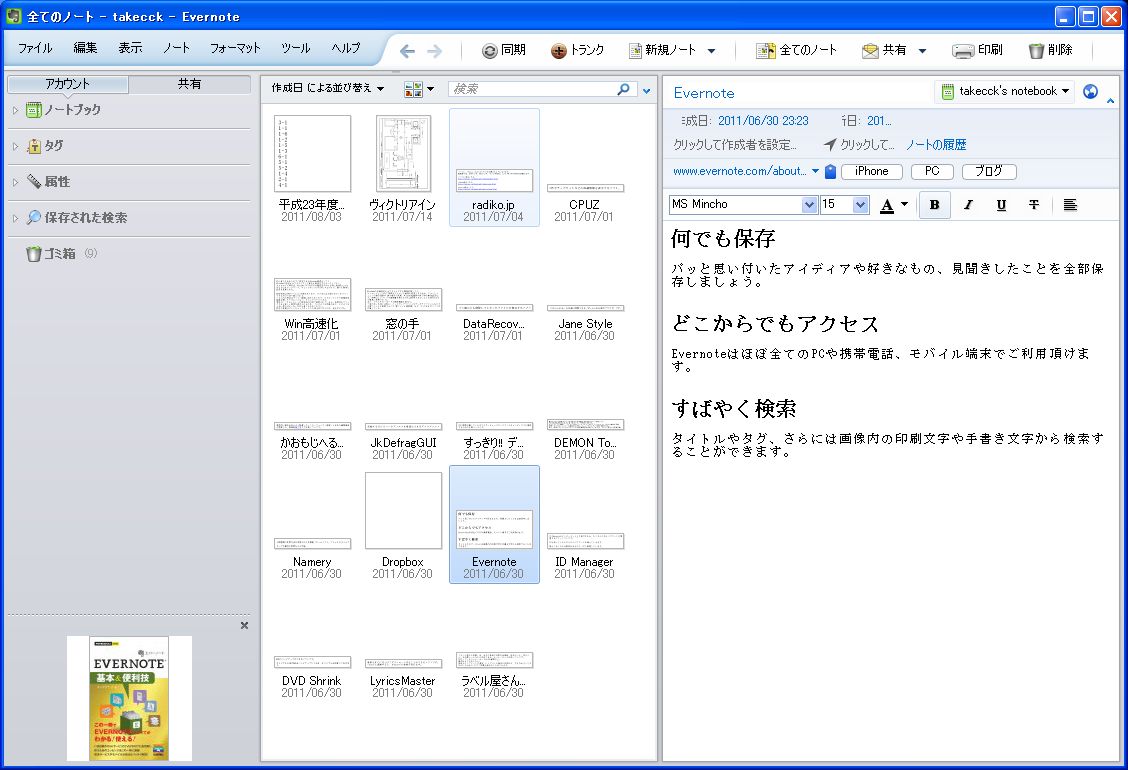Go back with the left arrow
This screenshot has height=770, width=1128.
click(407, 50)
